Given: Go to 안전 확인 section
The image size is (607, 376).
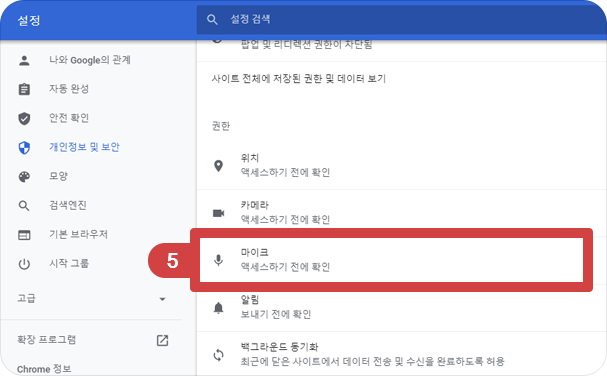Looking at the screenshot, I should [x=69, y=118].
